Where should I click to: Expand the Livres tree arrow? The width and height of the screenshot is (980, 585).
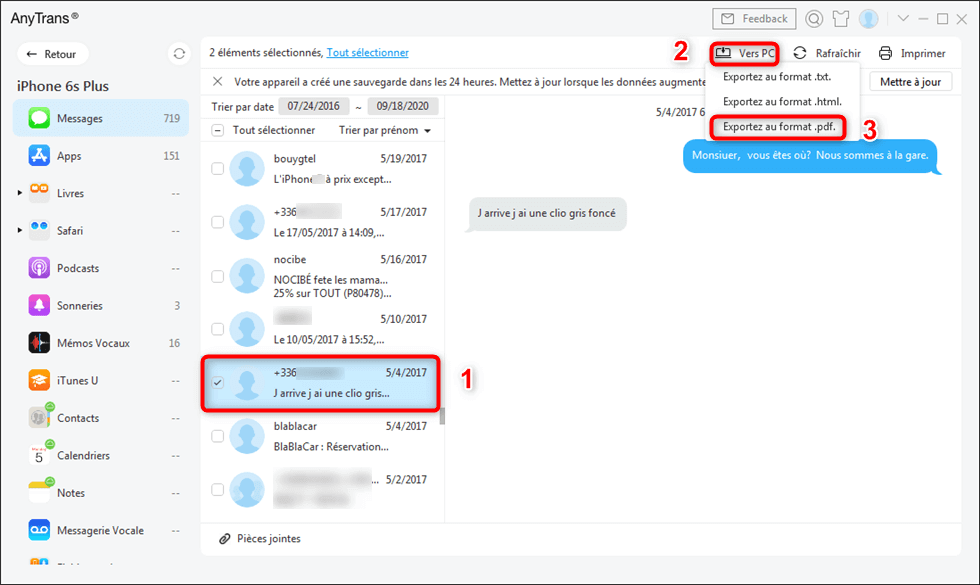(x=19, y=193)
